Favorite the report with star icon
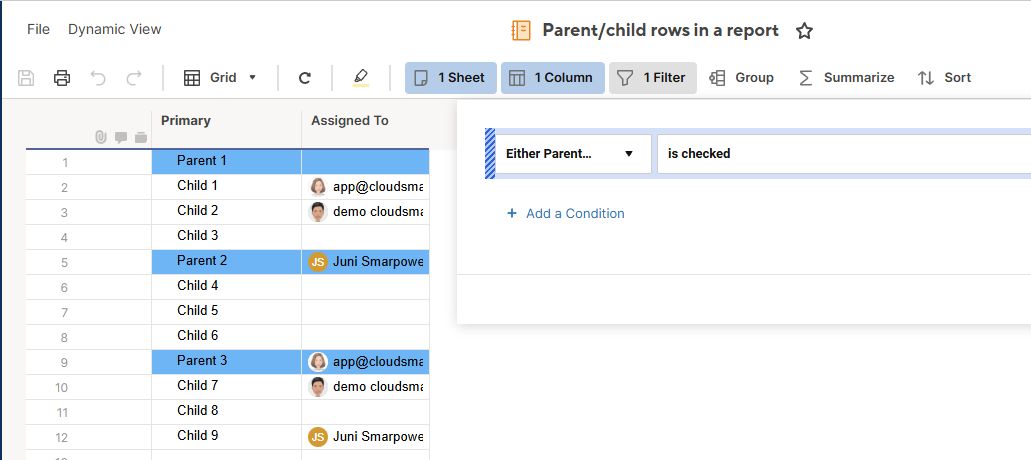1031x460 pixels. (x=804, y=31)
